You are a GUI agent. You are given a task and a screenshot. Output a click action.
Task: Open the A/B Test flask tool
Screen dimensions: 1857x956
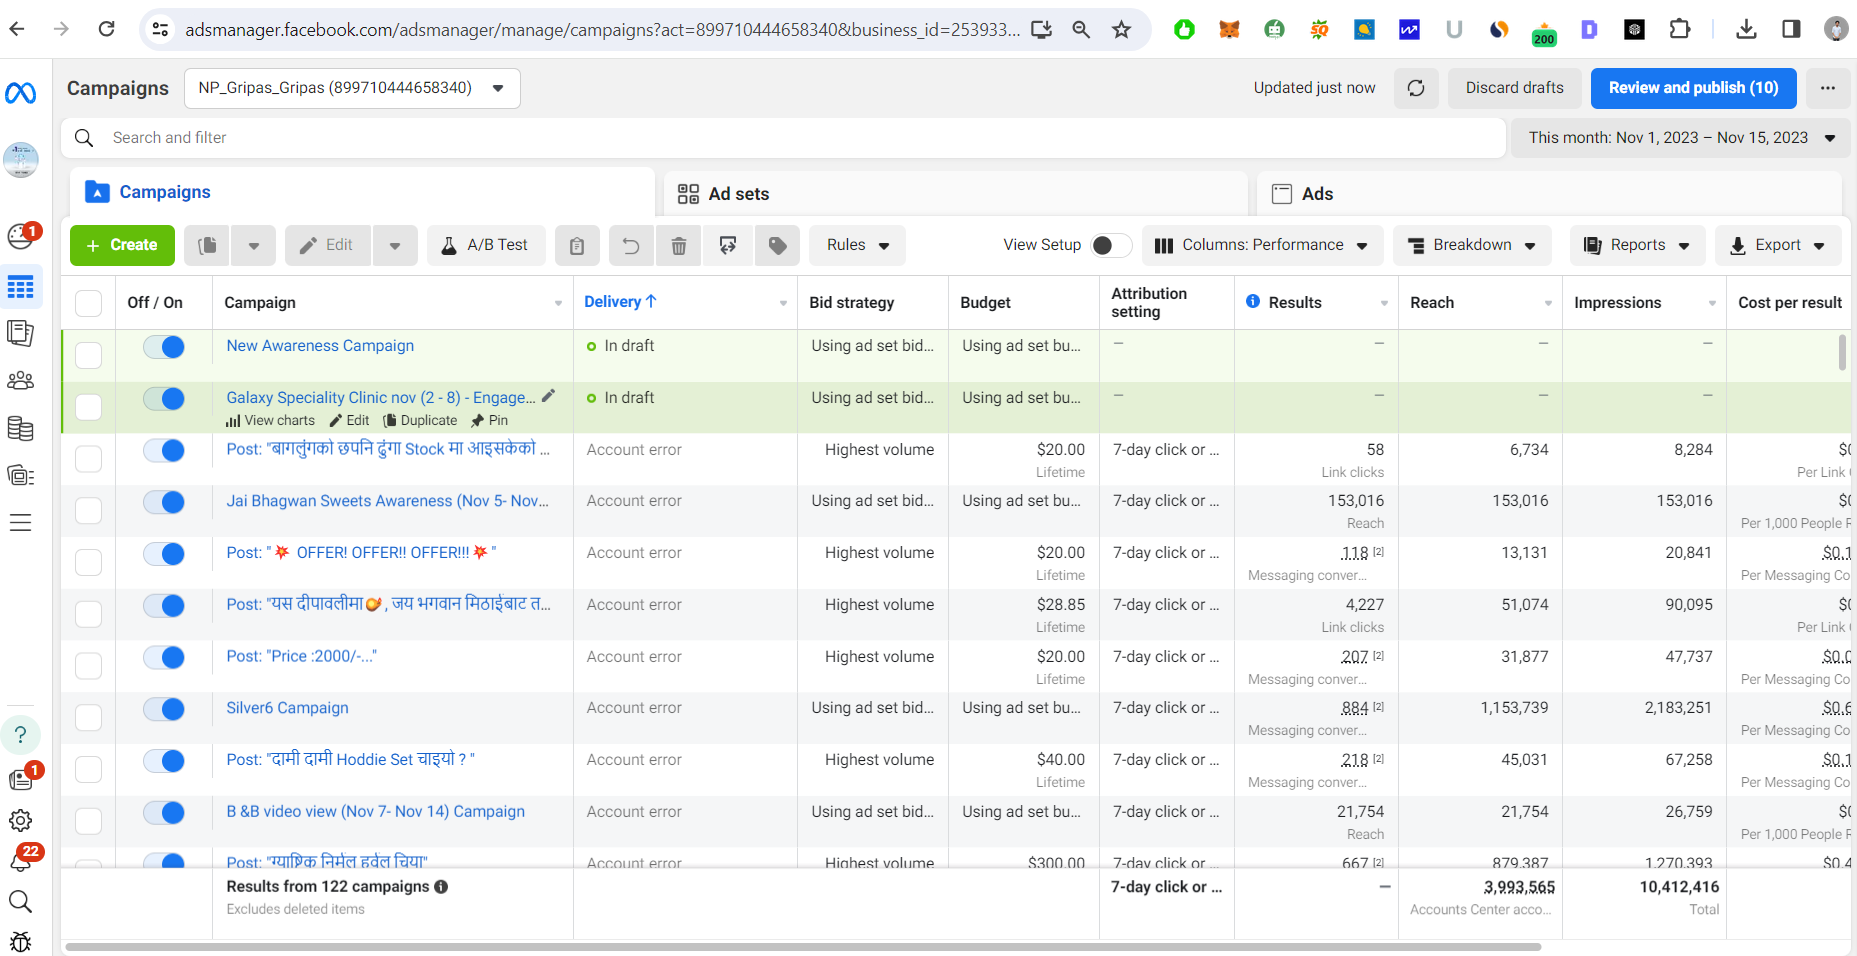tap(486, 245)
